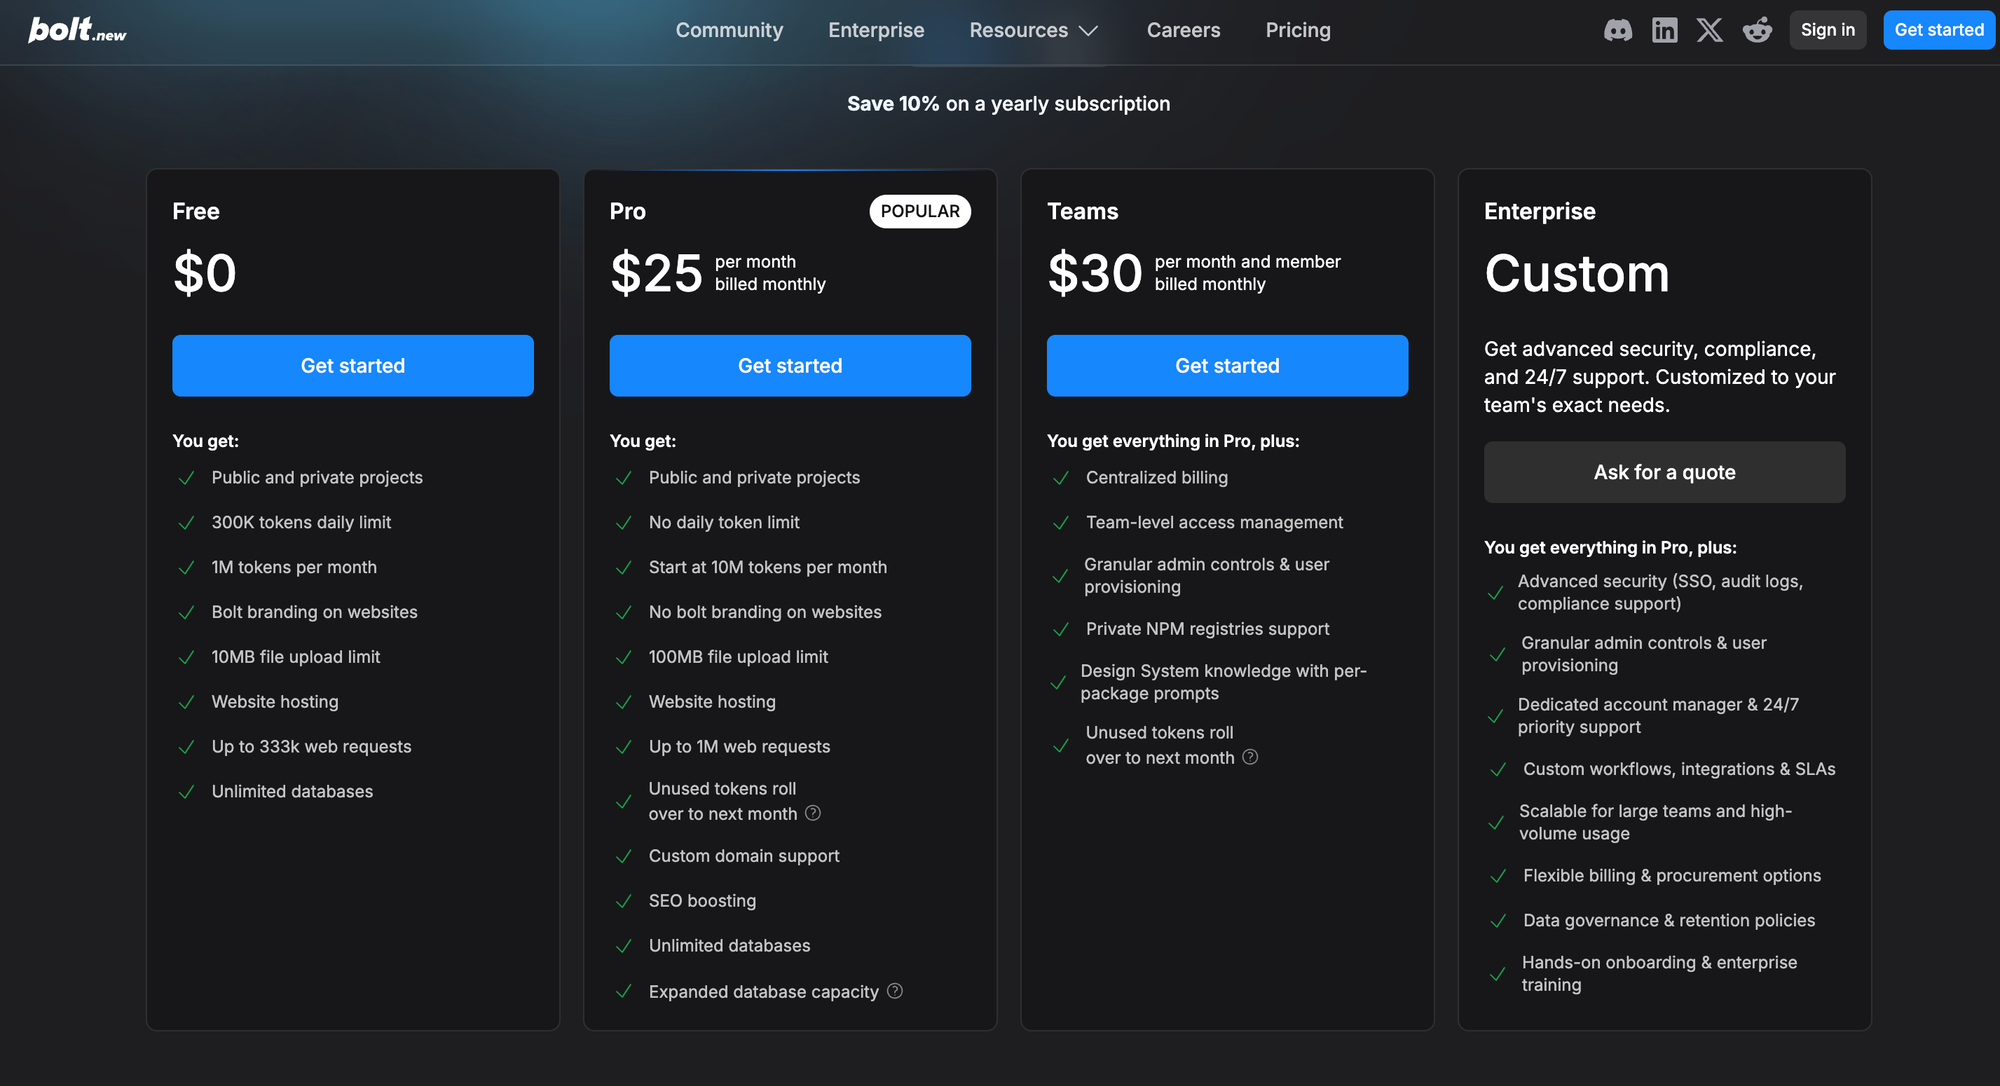Open the Pricing nav link
2000x1086 pixels.
pos(1297,30)
